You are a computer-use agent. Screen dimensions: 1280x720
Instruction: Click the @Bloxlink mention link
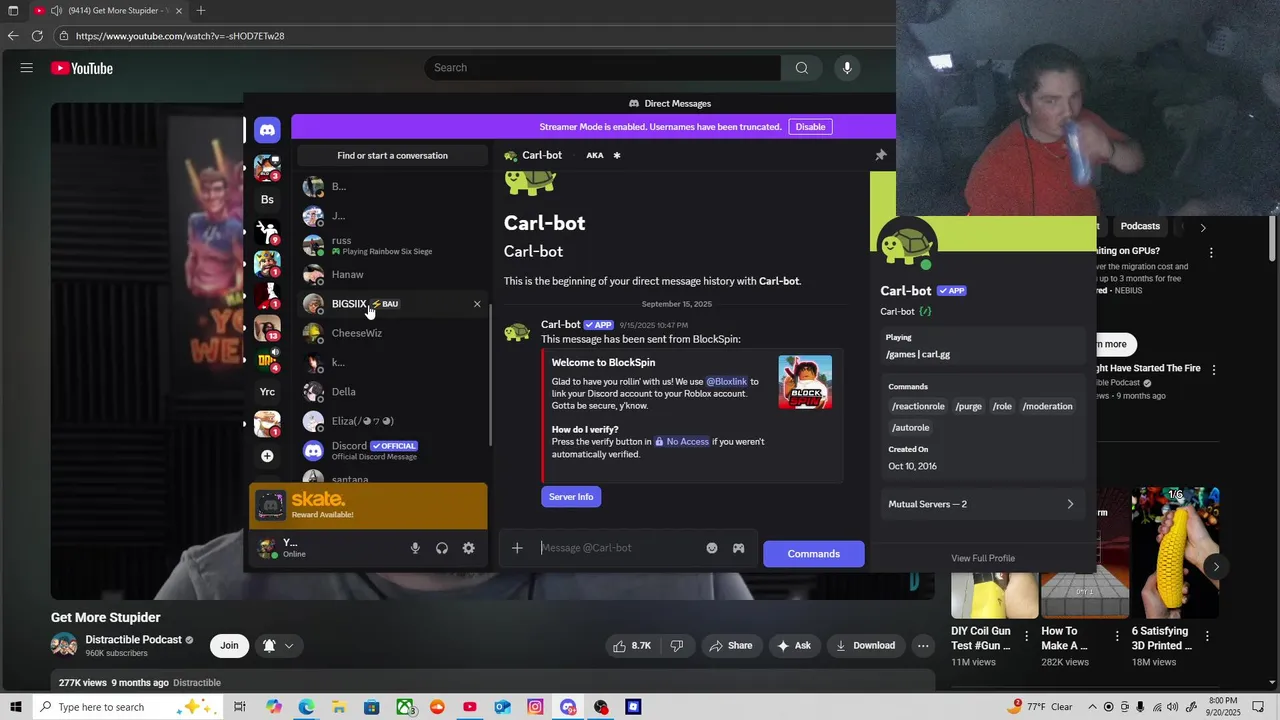point(726,381)
